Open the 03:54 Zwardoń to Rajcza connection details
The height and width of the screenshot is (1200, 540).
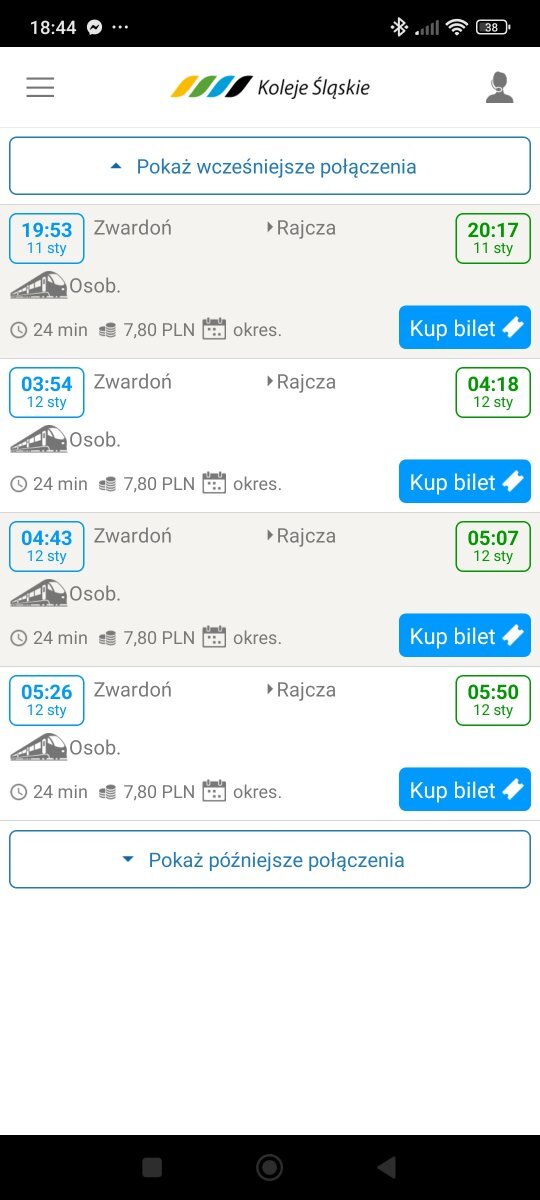pos(270,436)
